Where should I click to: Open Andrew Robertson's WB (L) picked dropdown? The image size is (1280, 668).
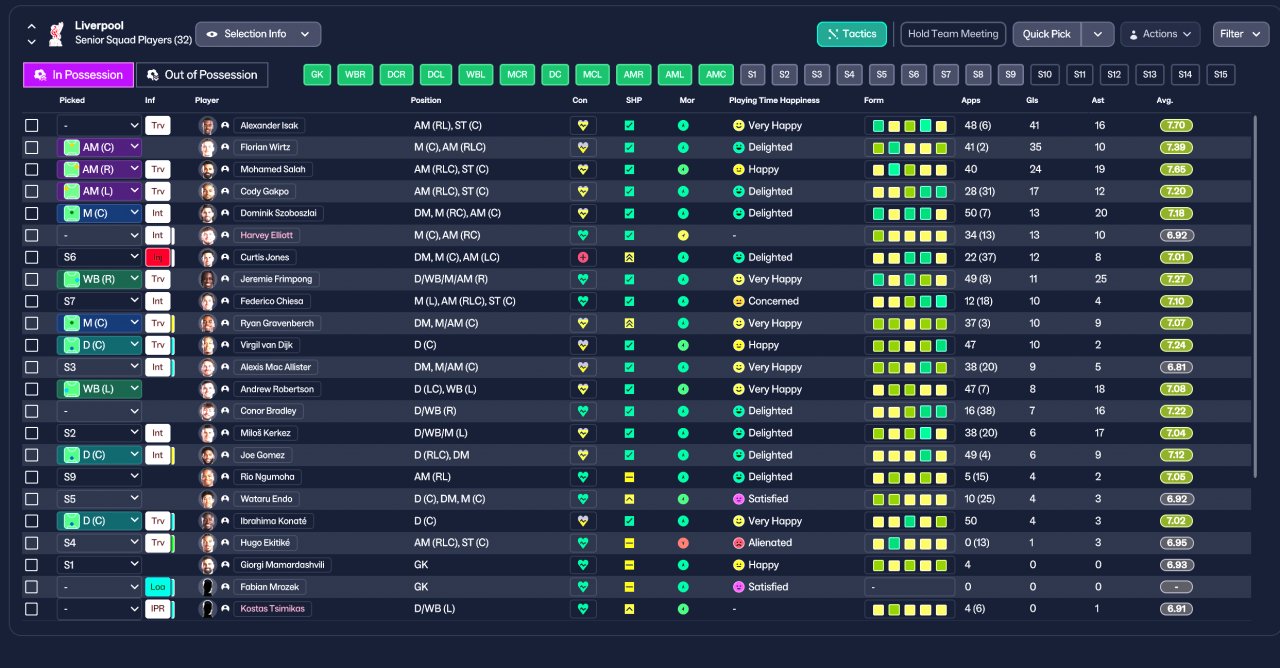point(99,389)
